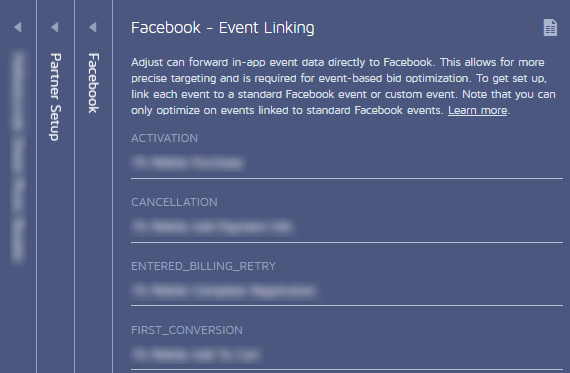Open the blurred event value under ACTIVATION
Image resolution: width=570 pixels, height=373 pixels.
pos(188,163)
